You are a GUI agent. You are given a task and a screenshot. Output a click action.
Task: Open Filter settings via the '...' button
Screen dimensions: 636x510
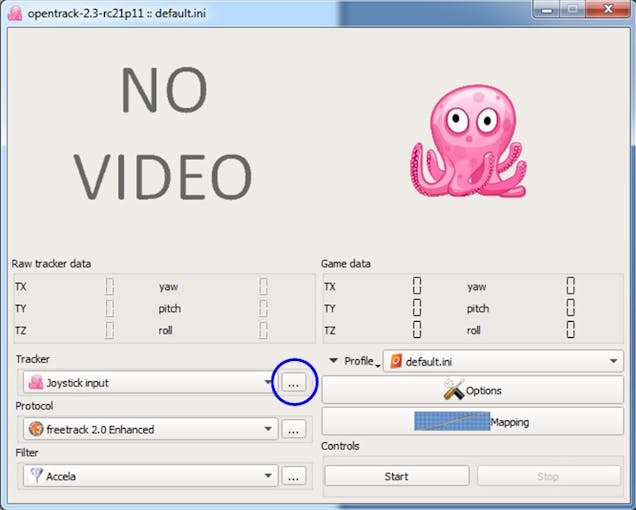point(294,476)
